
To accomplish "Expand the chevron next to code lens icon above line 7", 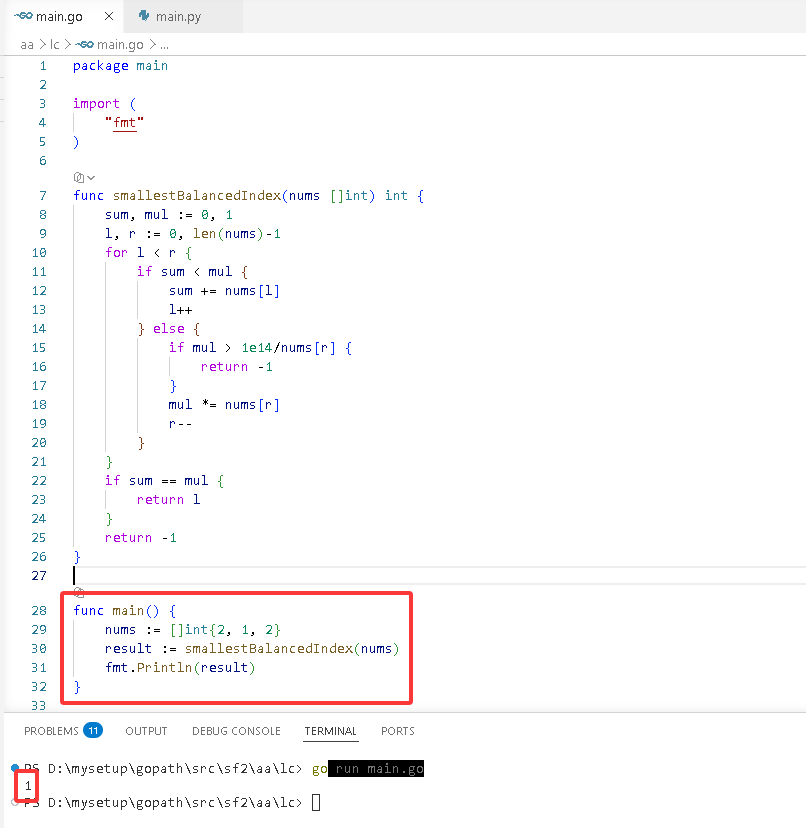I will pos(91,178).
